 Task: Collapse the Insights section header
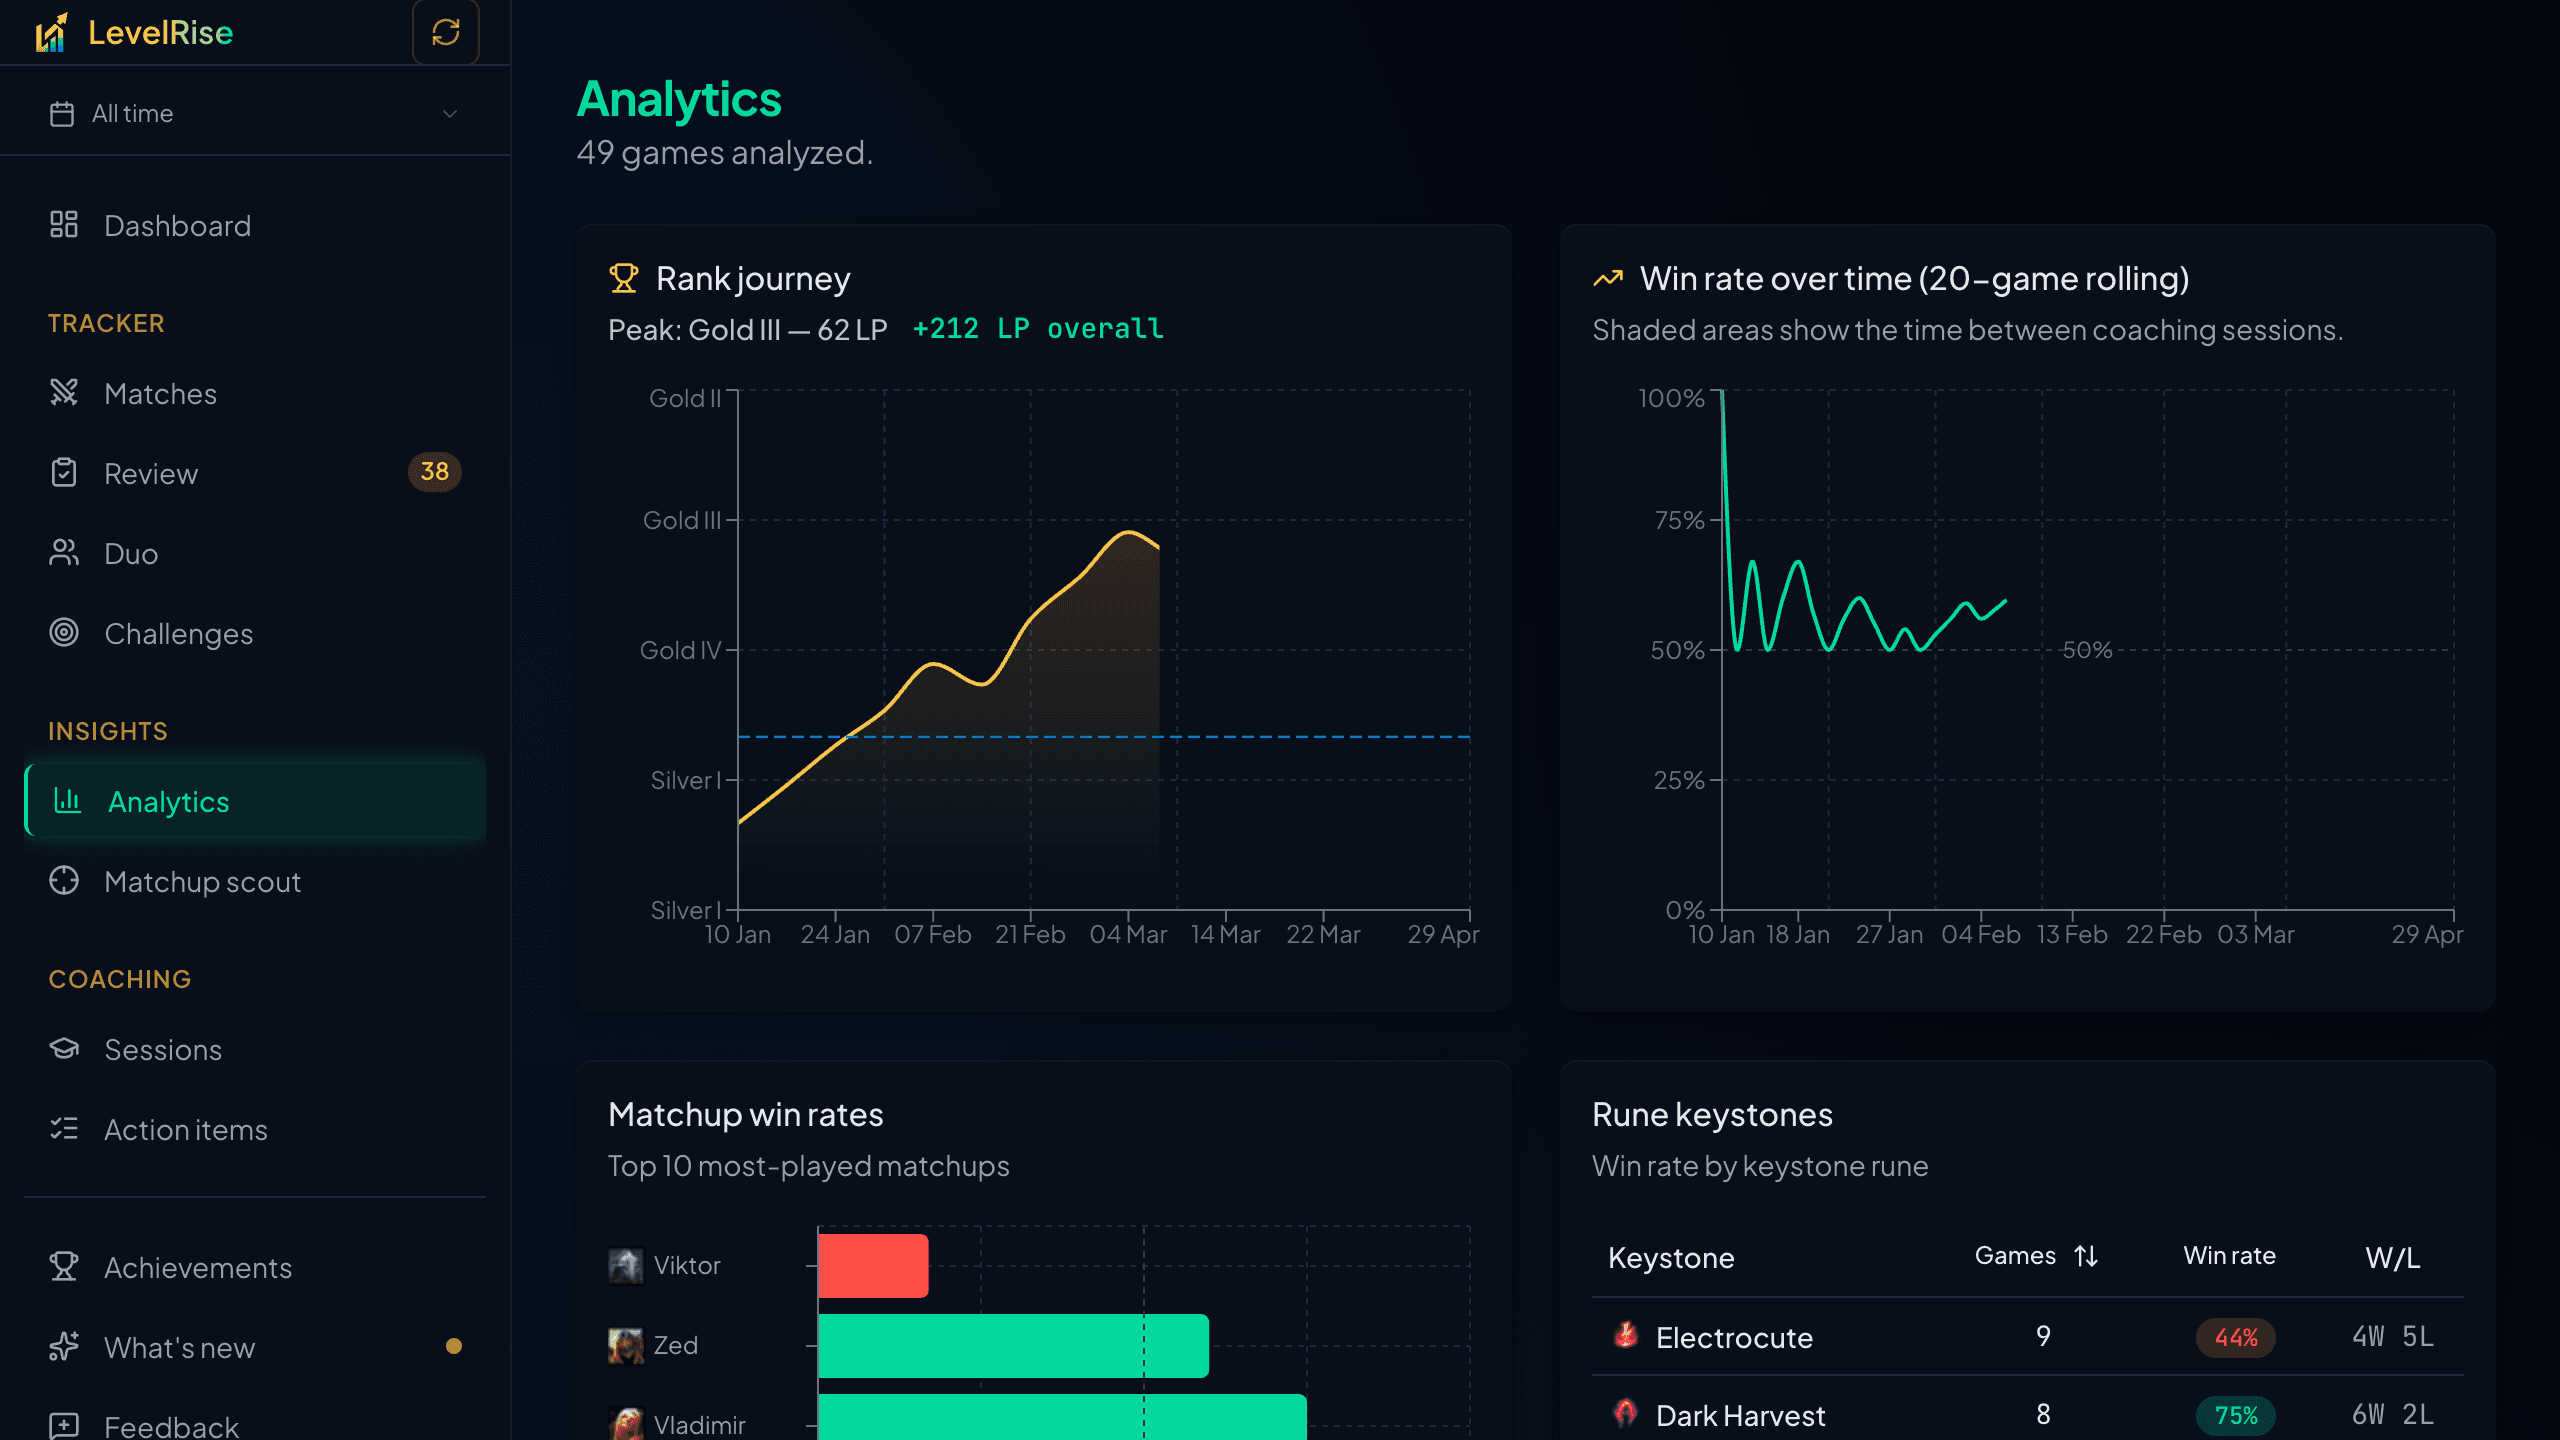coord(107,730)
